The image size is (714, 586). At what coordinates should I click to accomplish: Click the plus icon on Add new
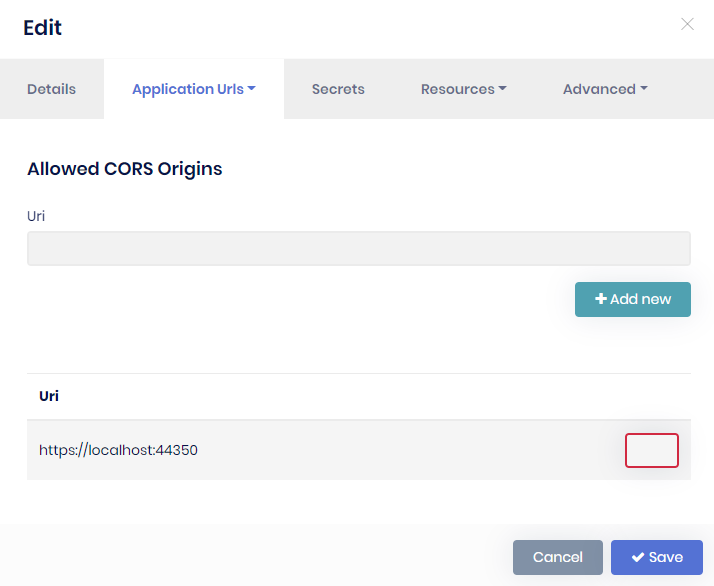[601, 299]
